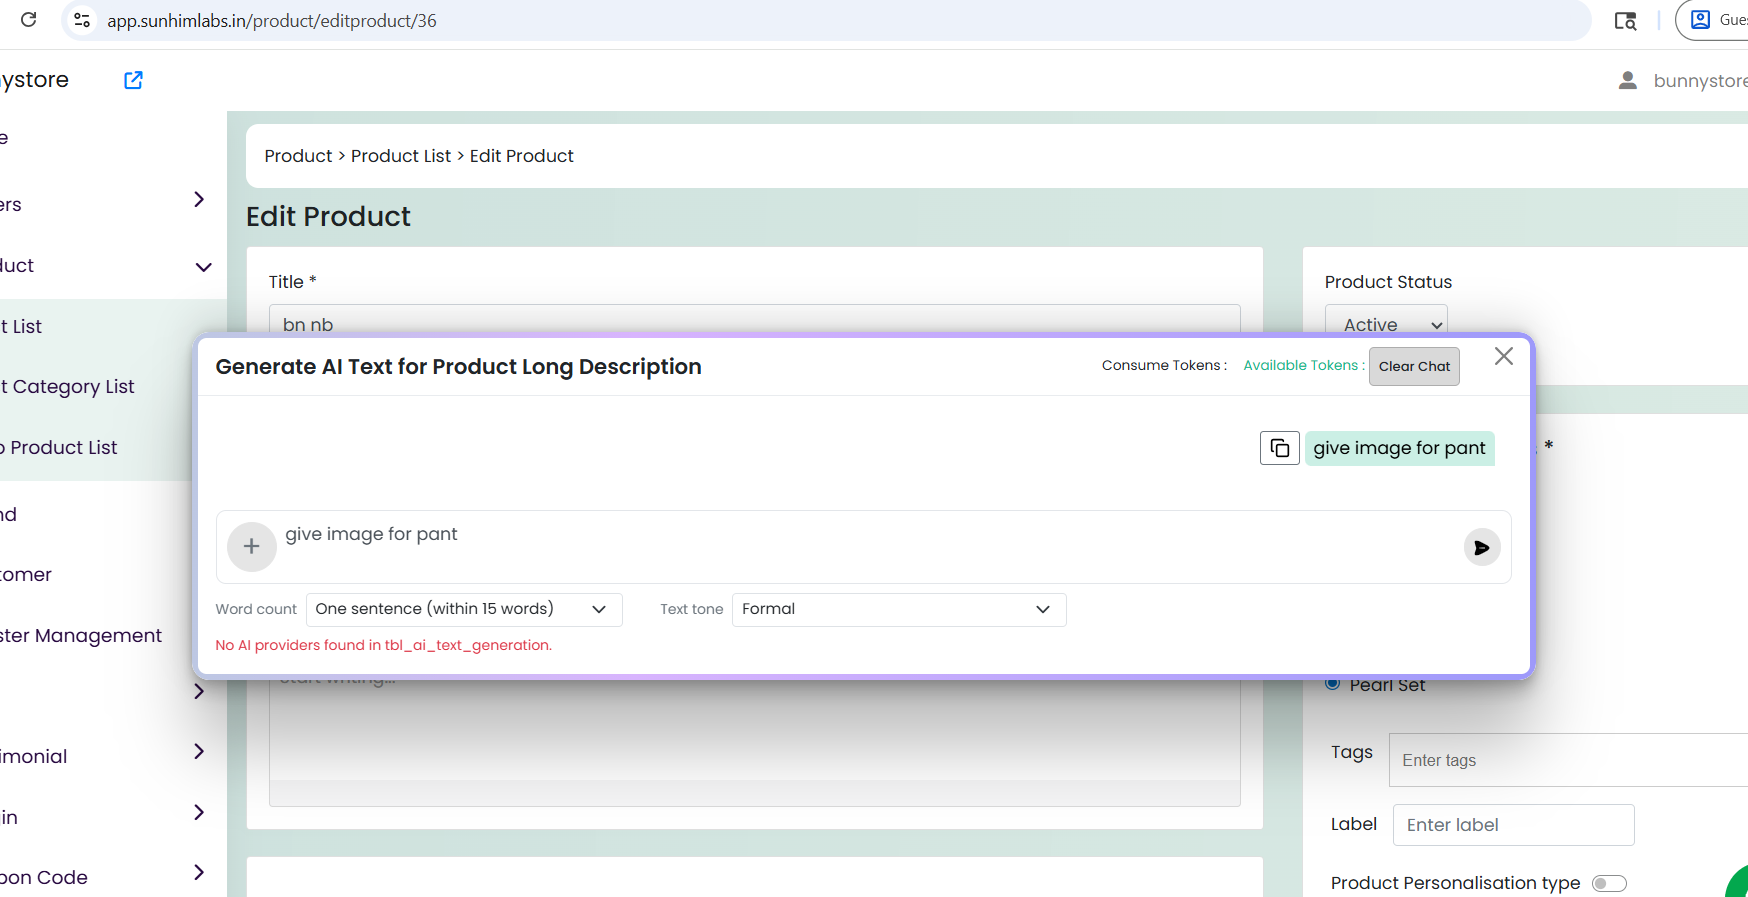1748x897 pixels.
Task: Open the Word count dropdown
Action: pyautogui.click(x=464, y=609)
